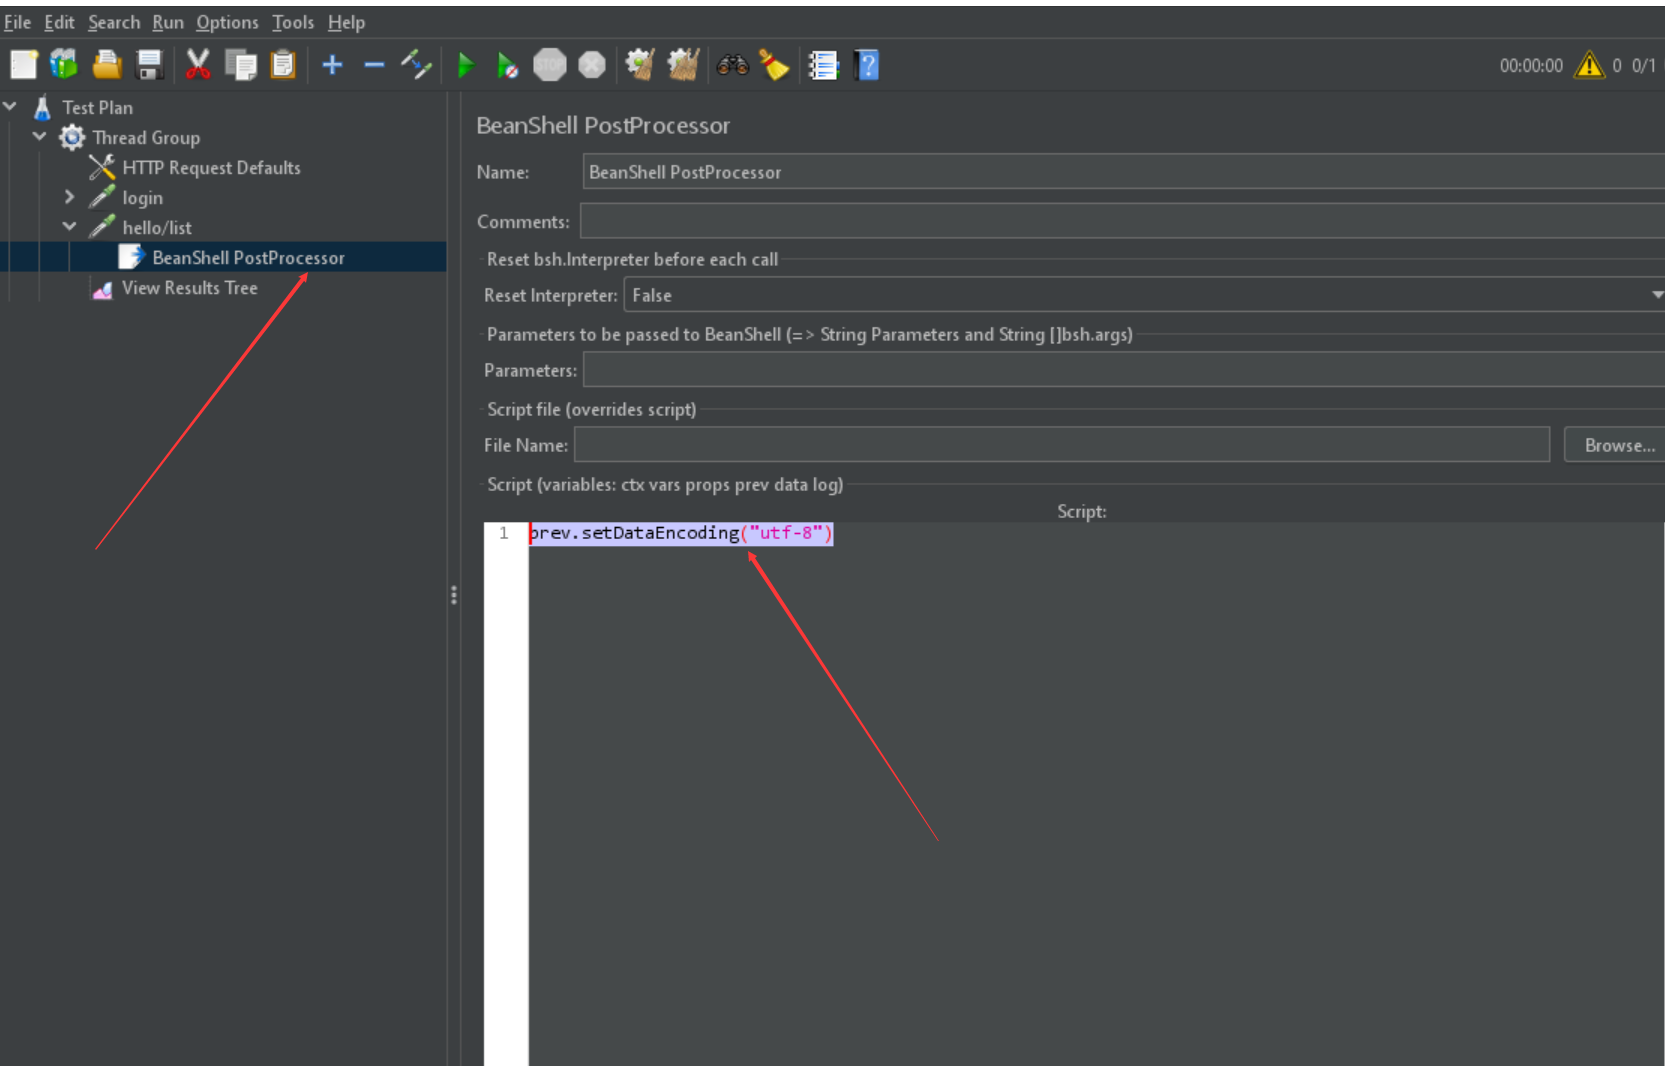The height and width of the screenshot is (1066, 1665).
Task: Open Search with binoculars icon
Action: (x=733, y=65)
